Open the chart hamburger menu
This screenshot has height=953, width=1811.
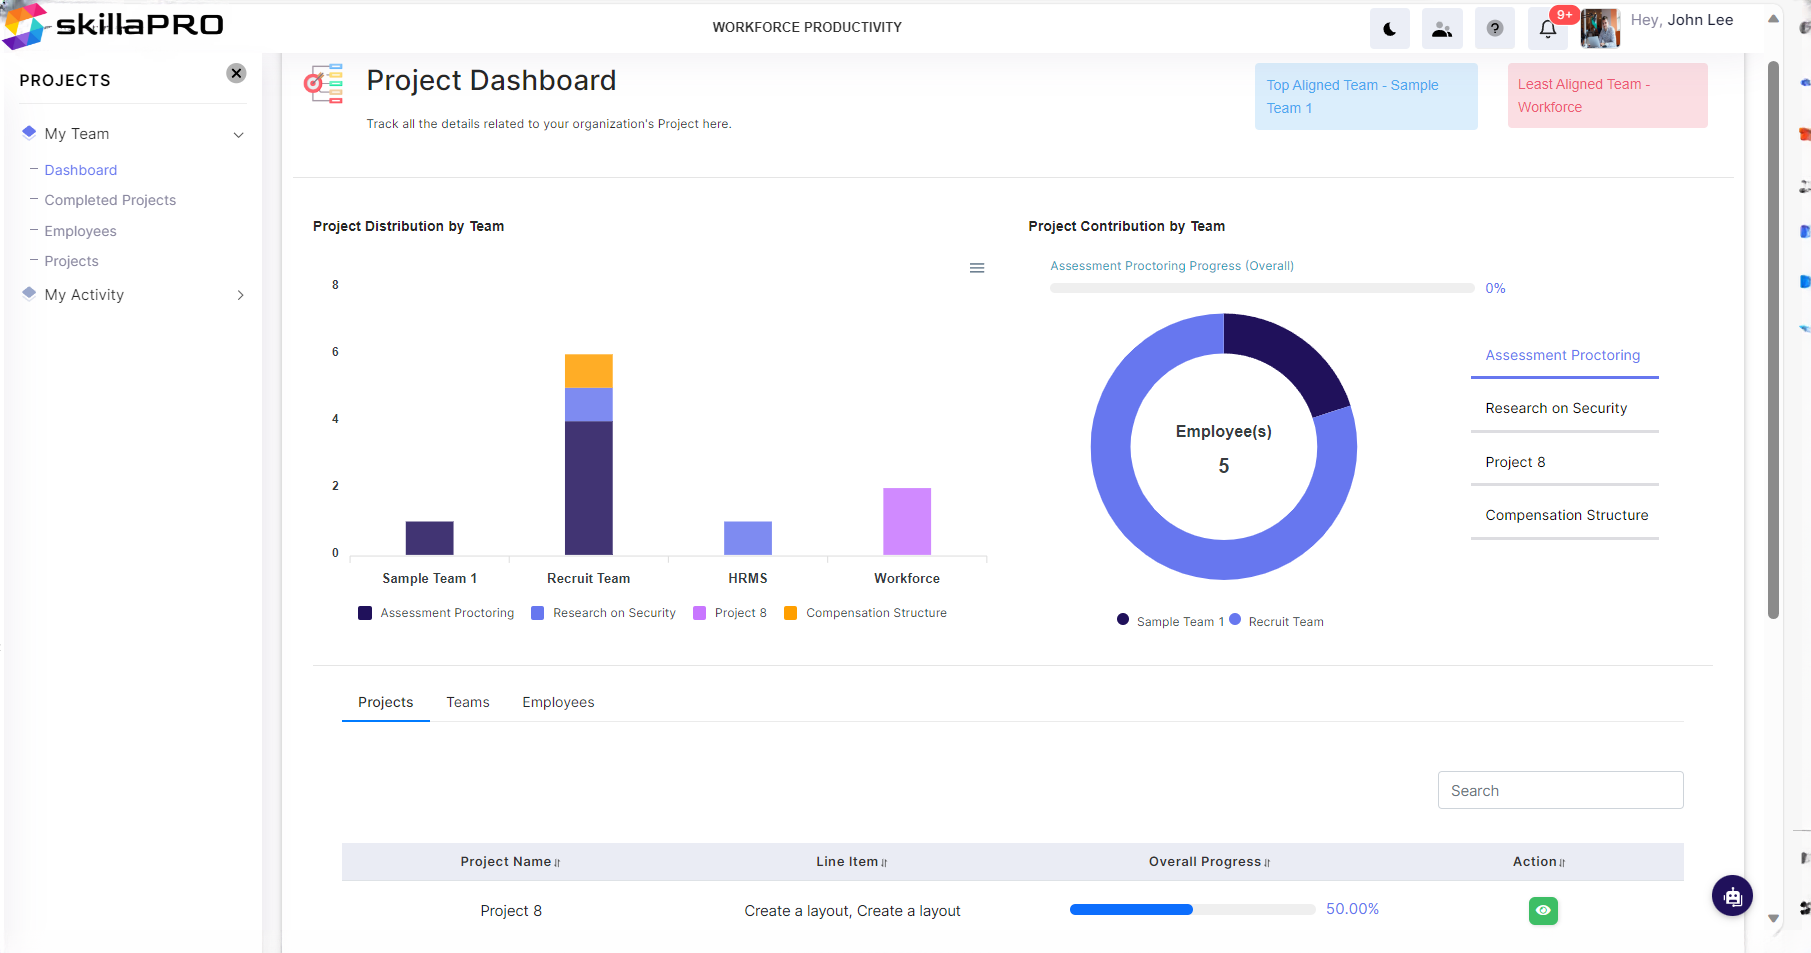click(x=977, y=268)
